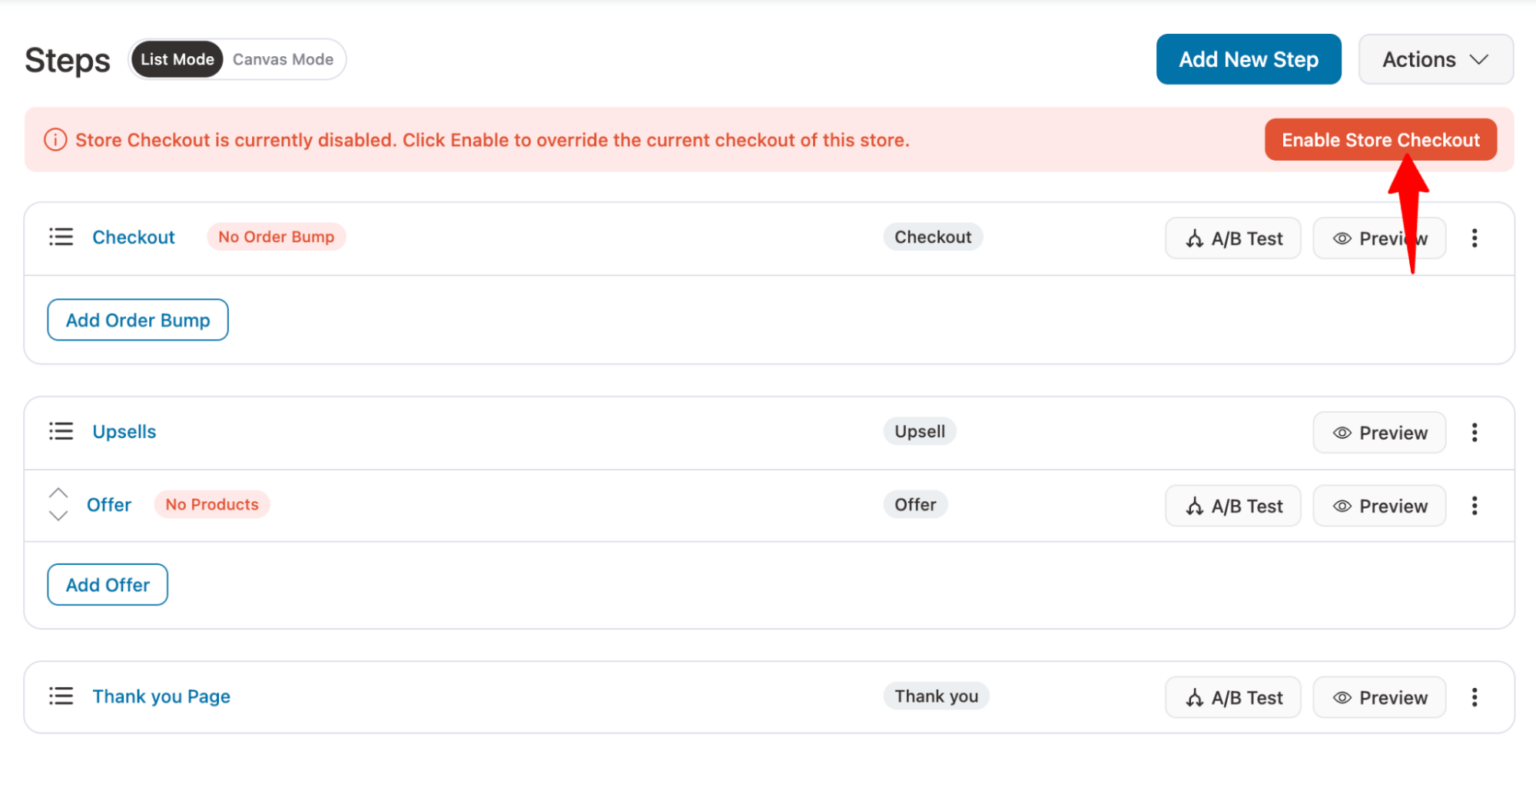Click the A/B Test icon for the Offer
The image size is (1536, 791).
1198,505
